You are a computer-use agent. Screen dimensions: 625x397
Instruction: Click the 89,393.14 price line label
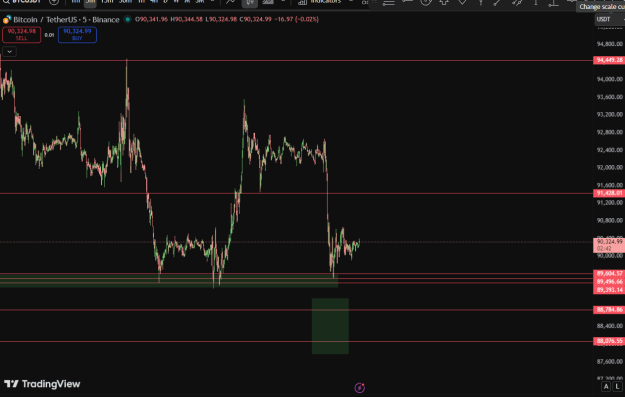click(x=609, y=290)
